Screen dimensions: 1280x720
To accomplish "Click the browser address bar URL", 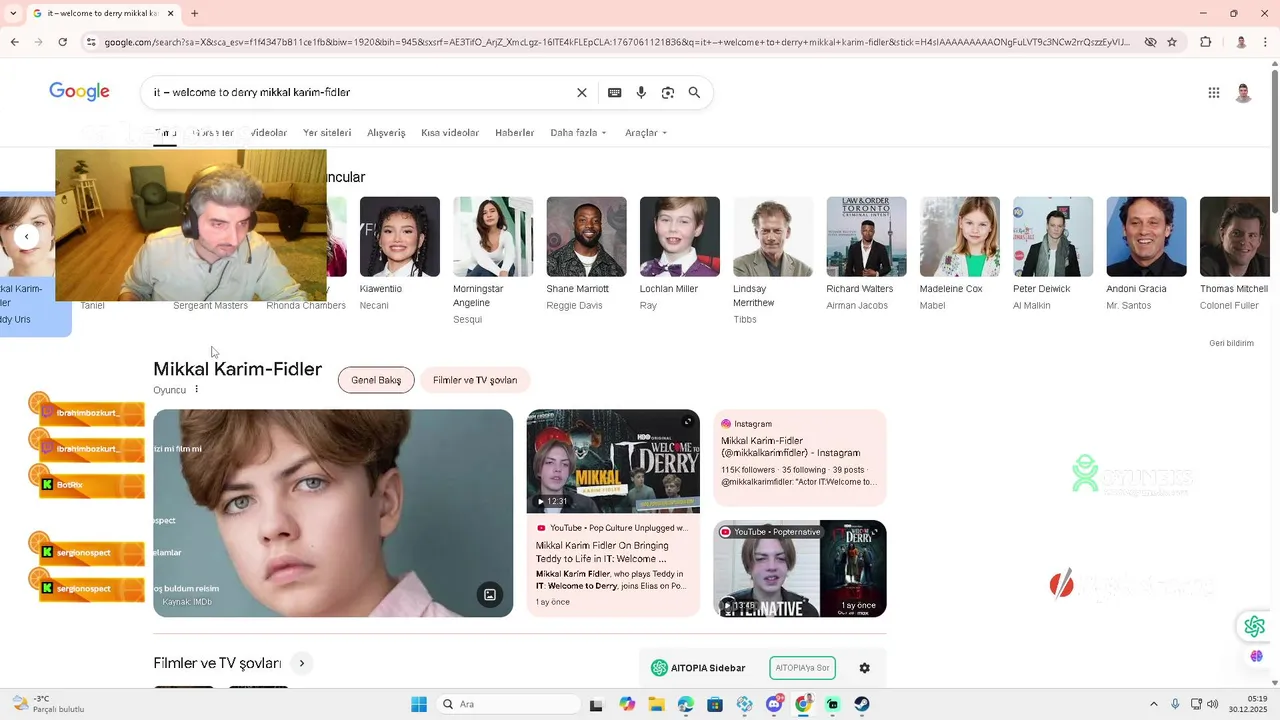I will (617, 42).
